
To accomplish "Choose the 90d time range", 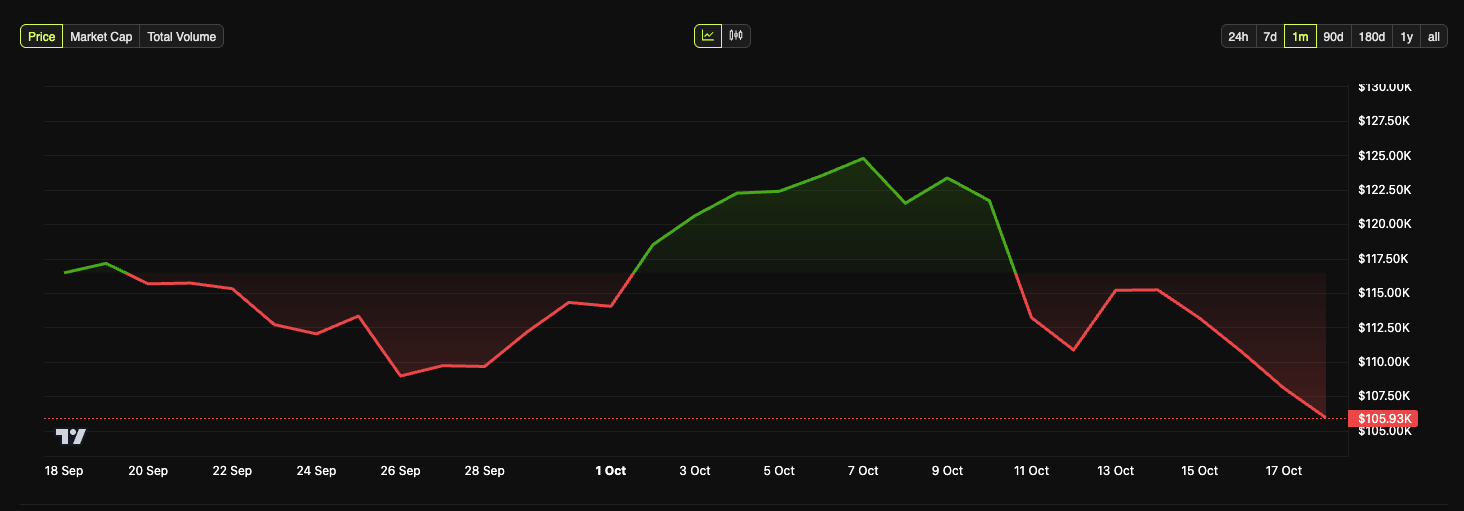I will tap(1333, 37).
